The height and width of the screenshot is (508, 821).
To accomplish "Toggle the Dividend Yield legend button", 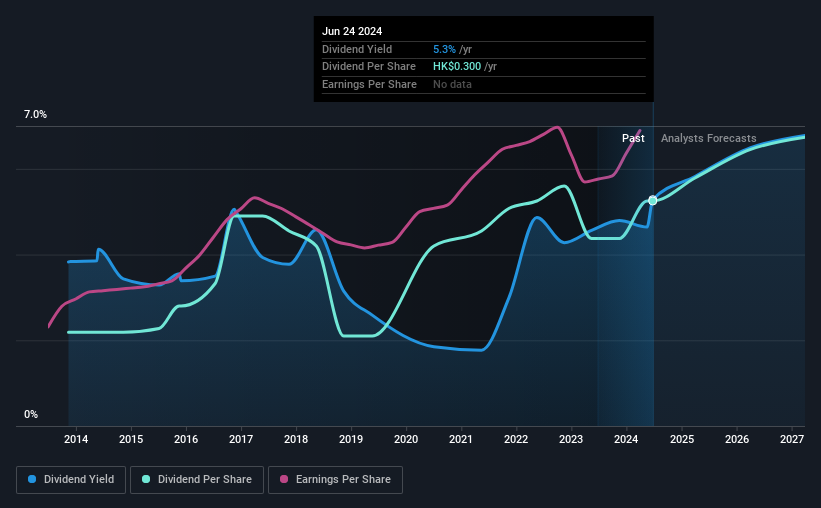I will pos(71,480).
